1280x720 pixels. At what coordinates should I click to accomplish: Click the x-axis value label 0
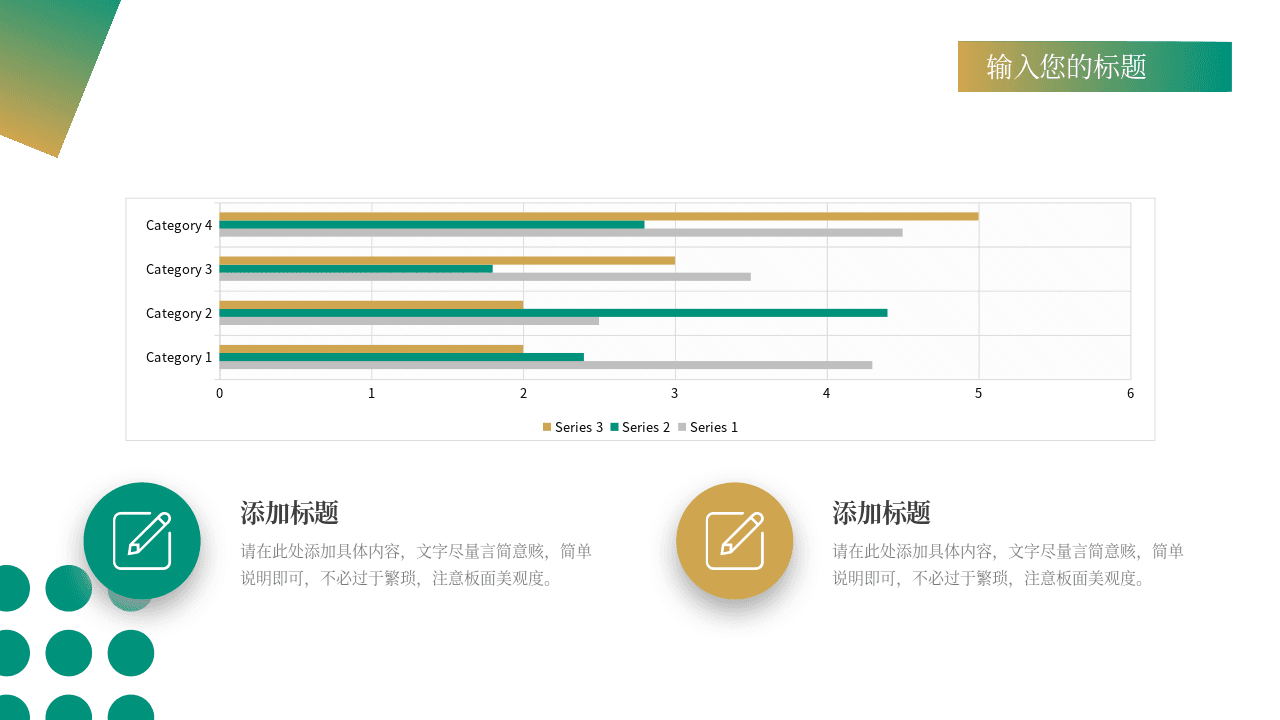(x=220, y=393)
